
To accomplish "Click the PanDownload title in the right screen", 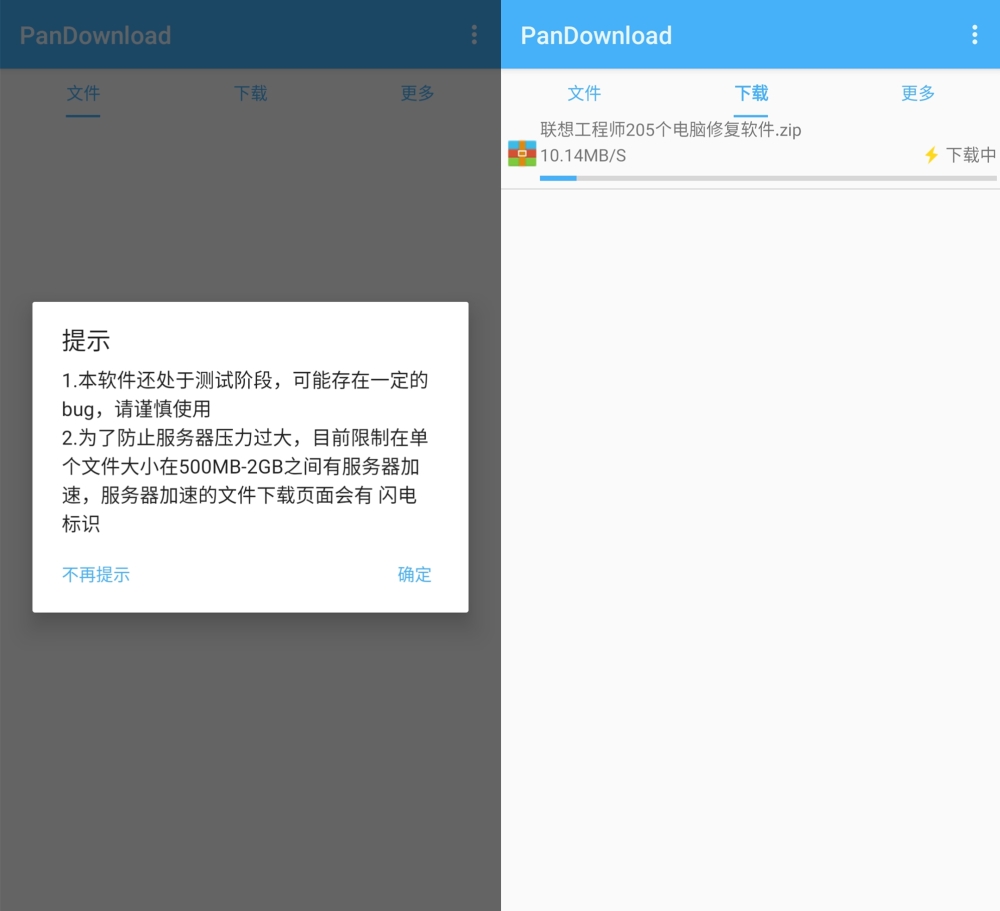I will [x=596, y=36].
